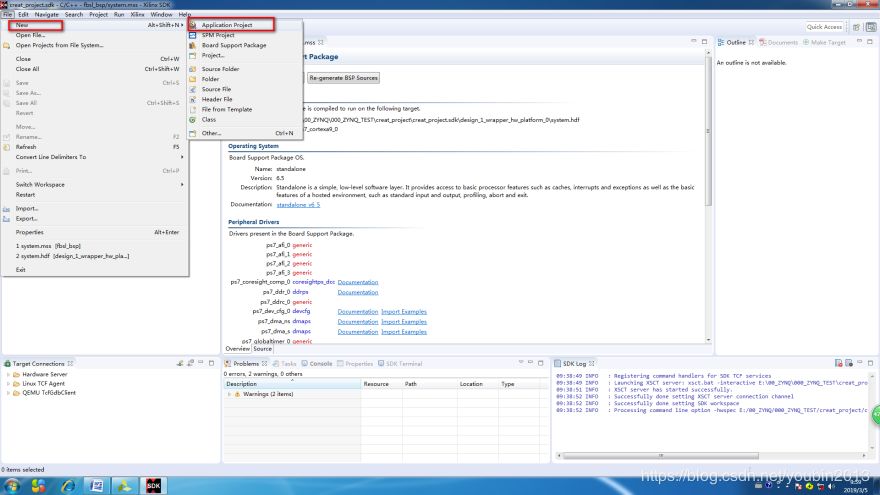Click the new target connection icon
This screenshot has height=495, width=880.
180,363
